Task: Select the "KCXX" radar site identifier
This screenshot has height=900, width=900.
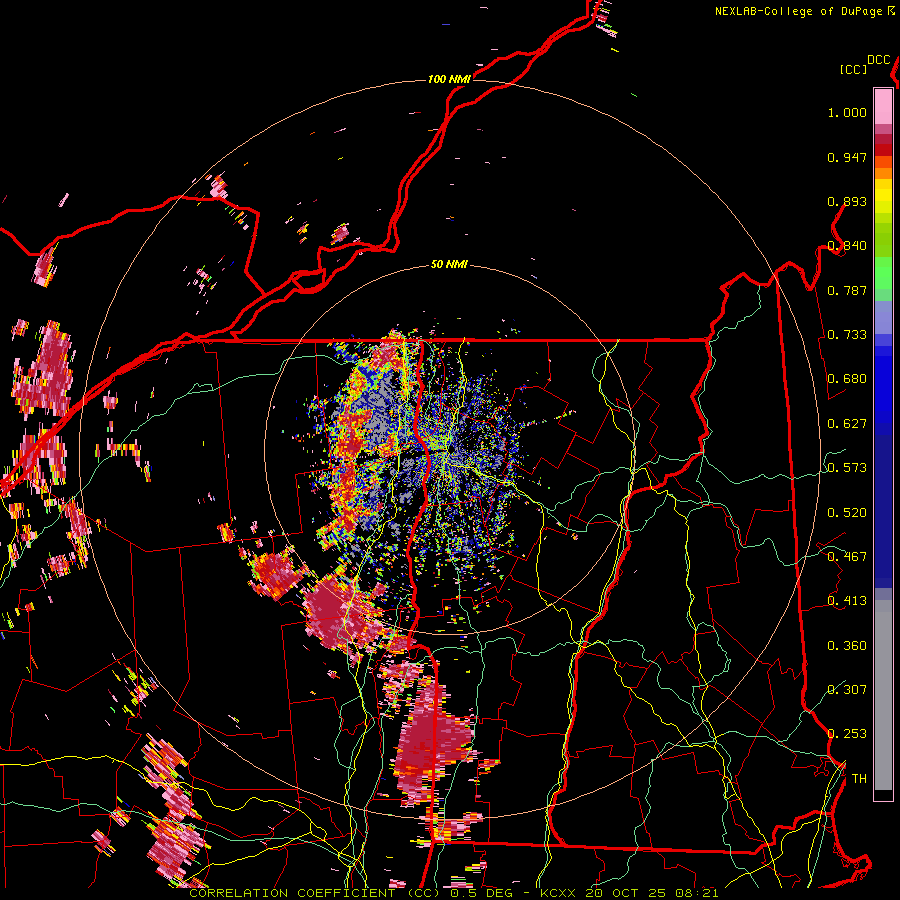Action: coord(557,893)
